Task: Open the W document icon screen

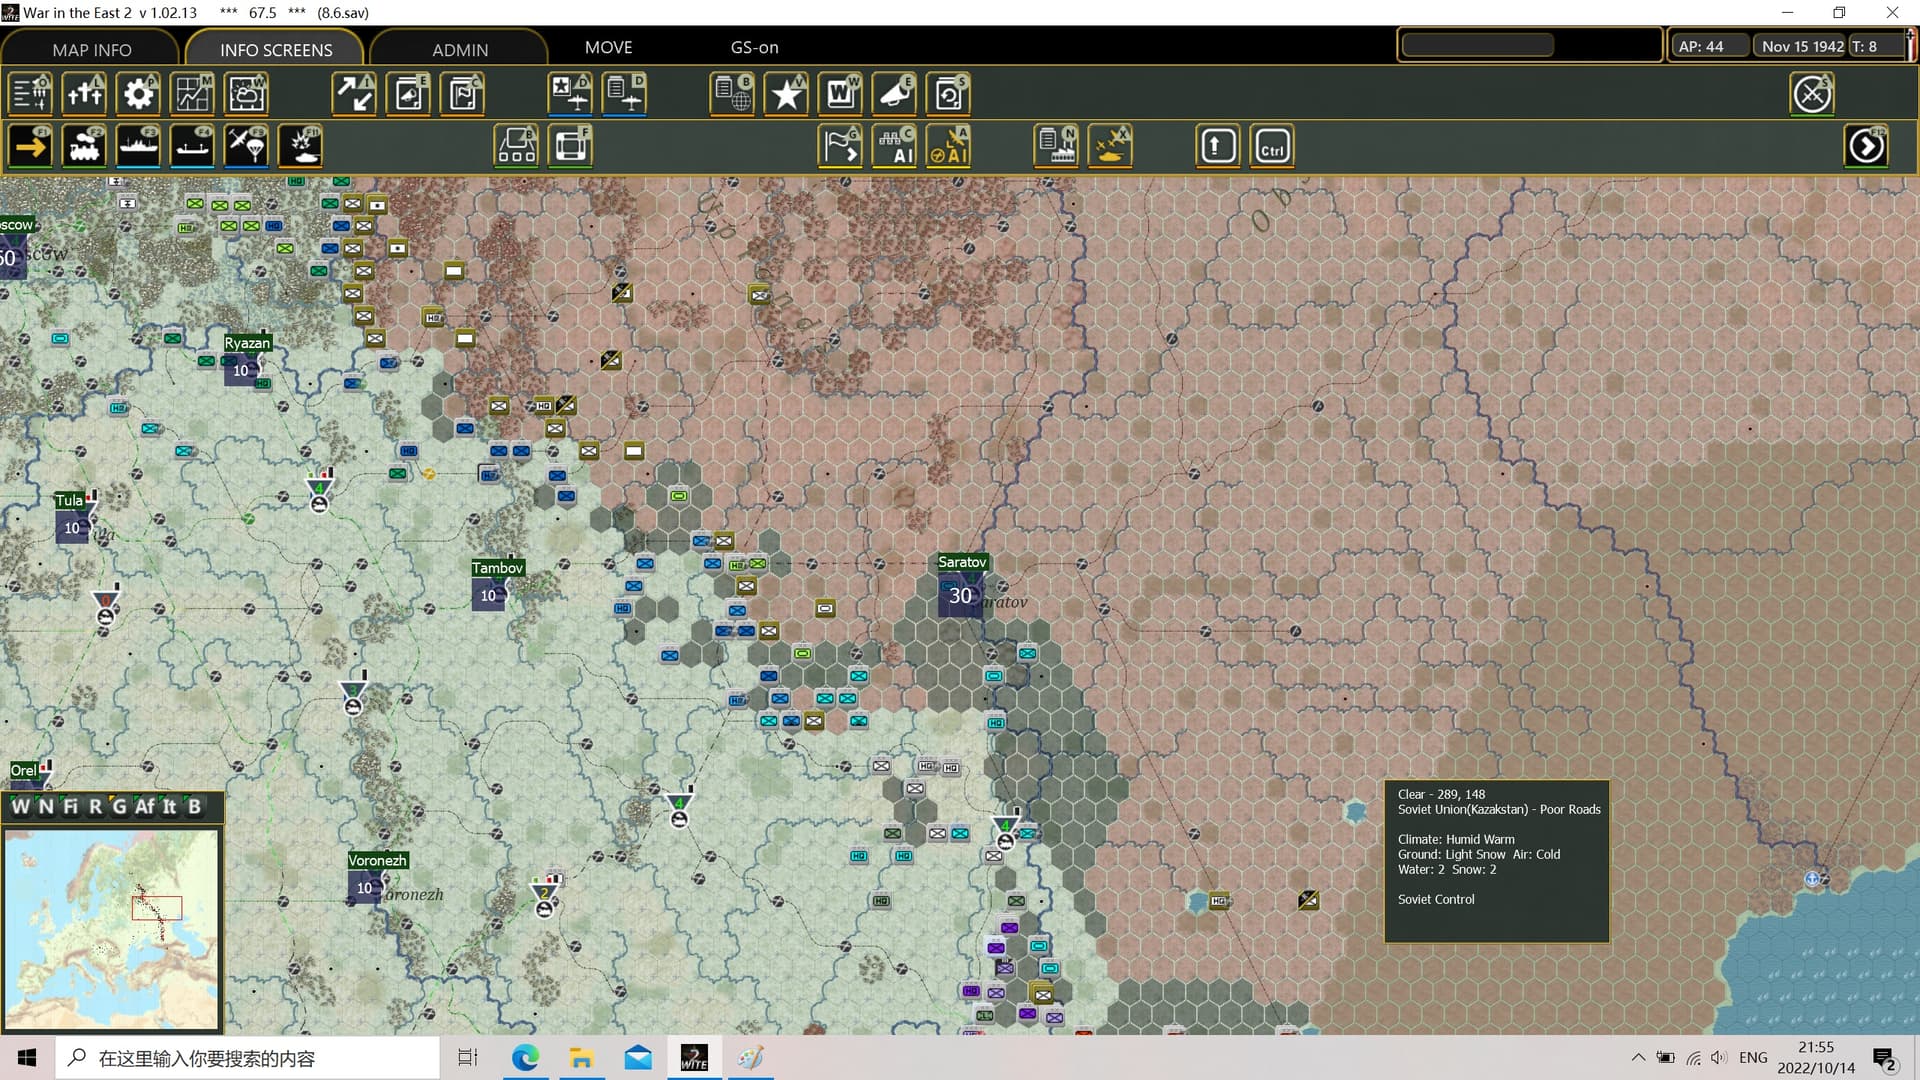Action: click(841, 94)
